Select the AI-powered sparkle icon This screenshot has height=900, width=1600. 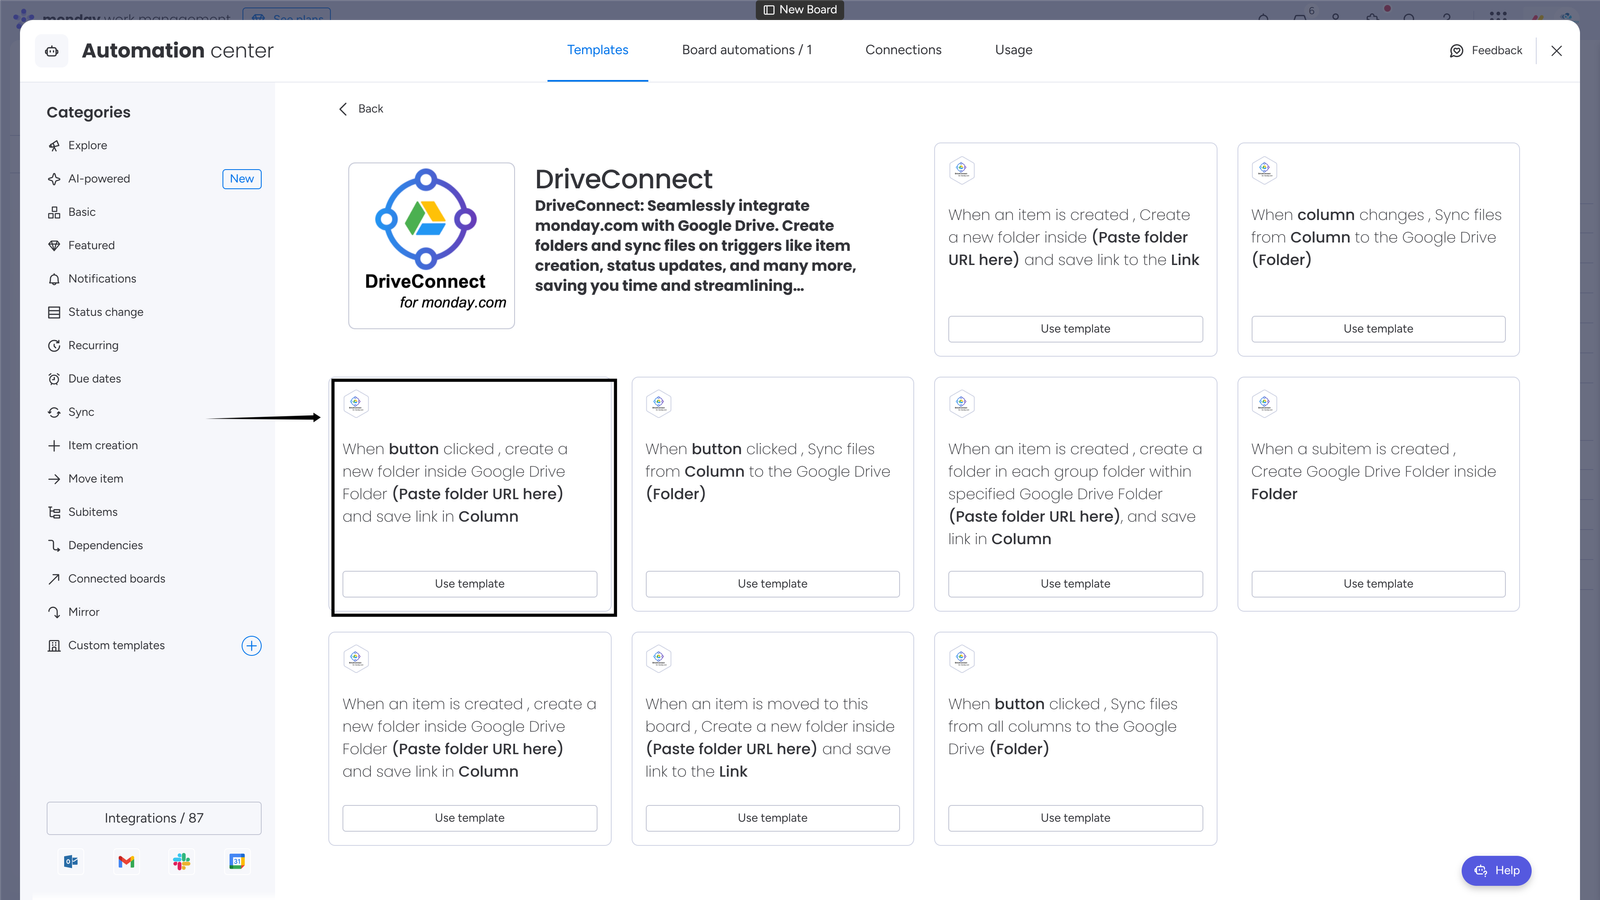(x=54, y=179)
